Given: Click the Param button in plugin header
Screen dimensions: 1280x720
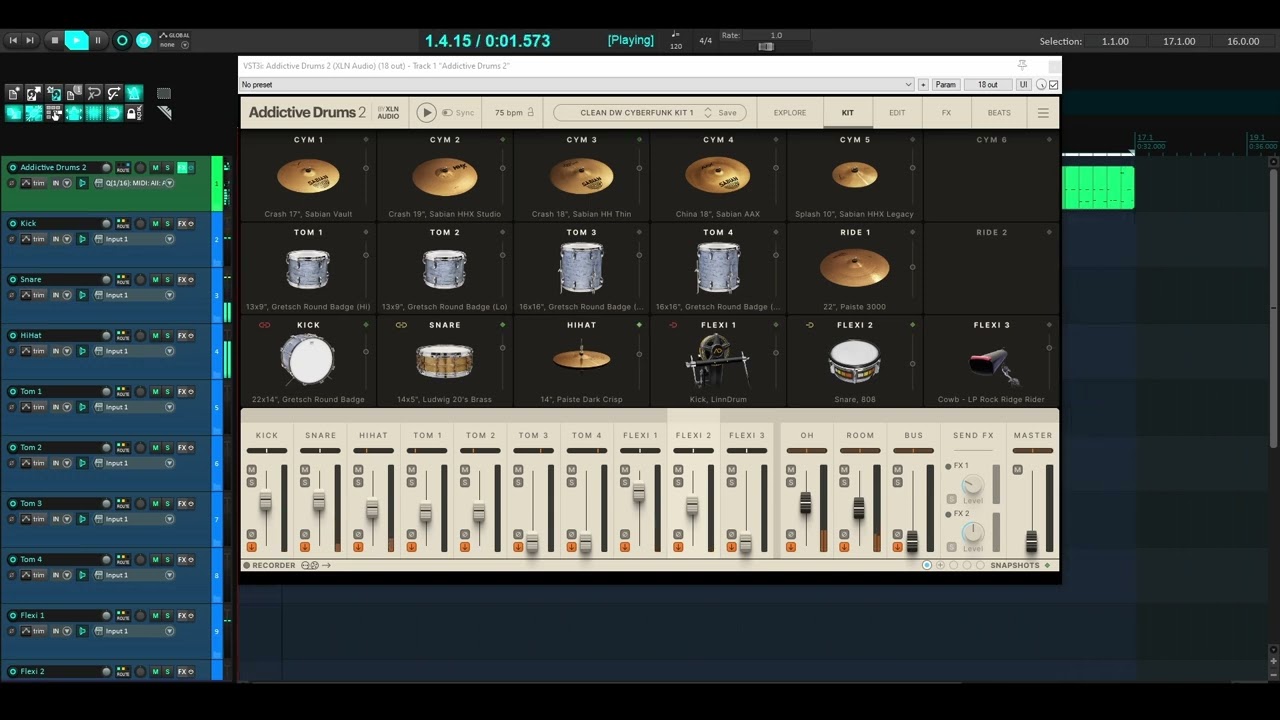Looking at the screenshot, I should click(x=945, y=85).
